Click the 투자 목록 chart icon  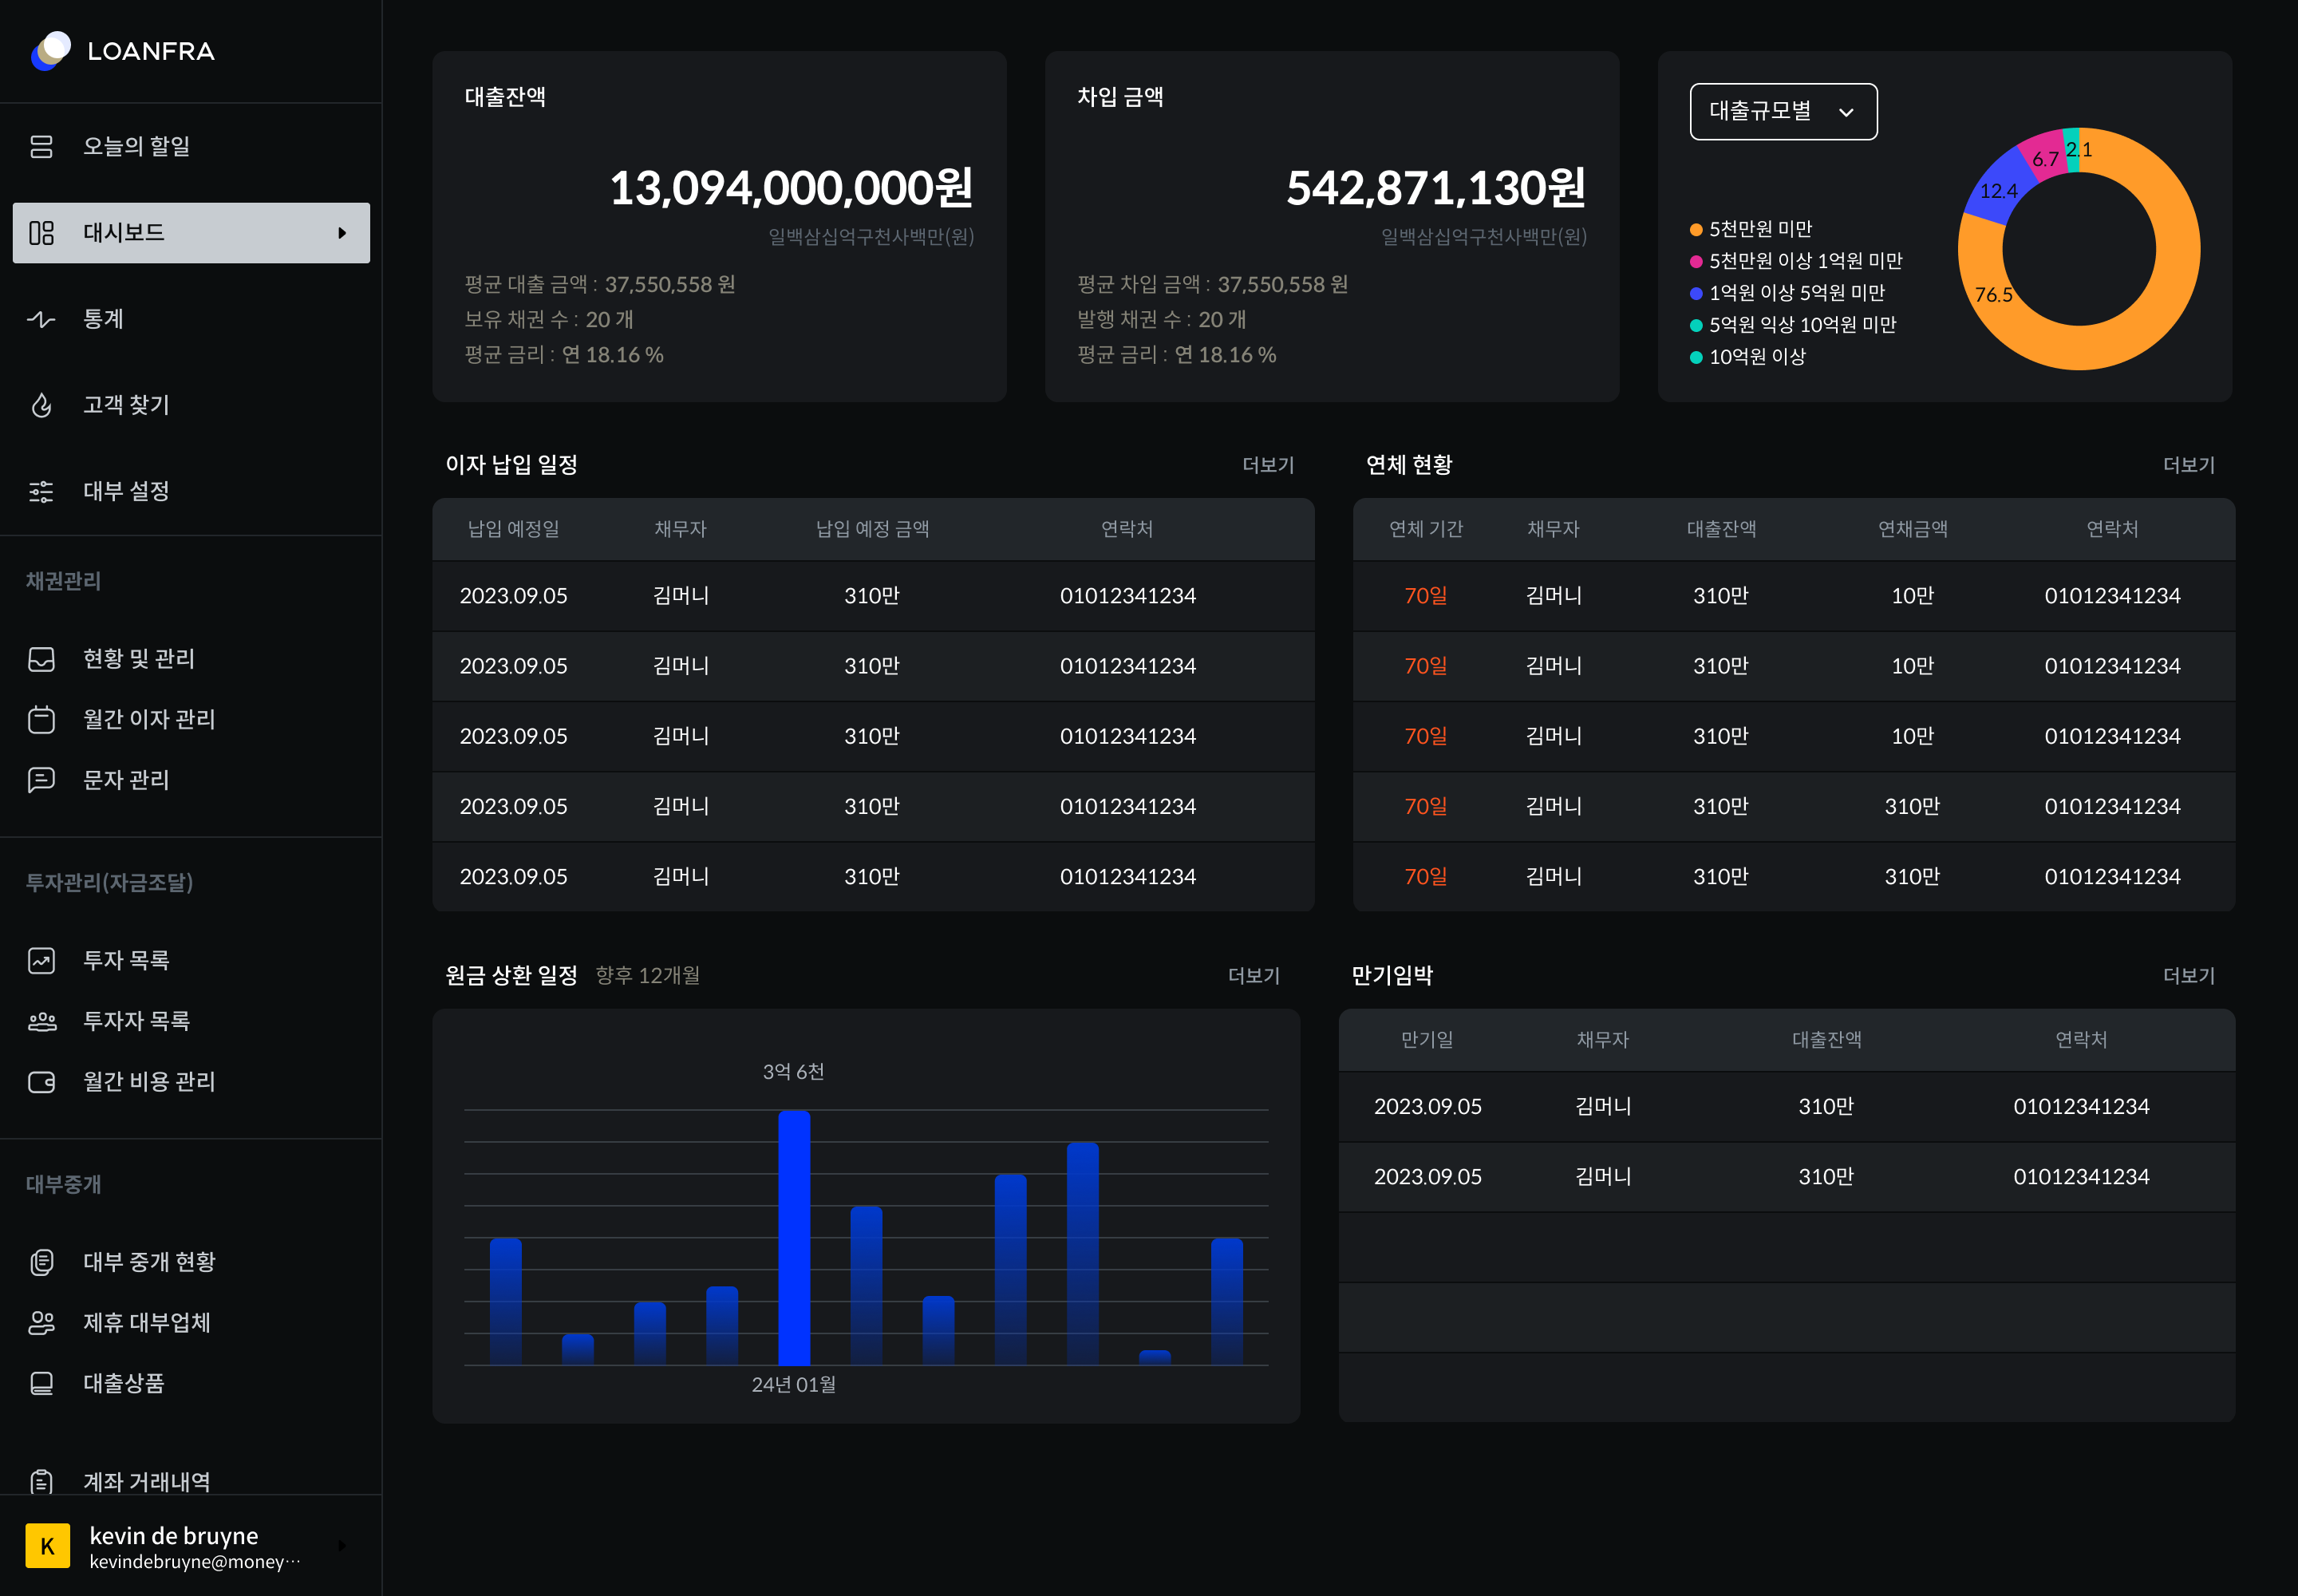coord(41,961)
